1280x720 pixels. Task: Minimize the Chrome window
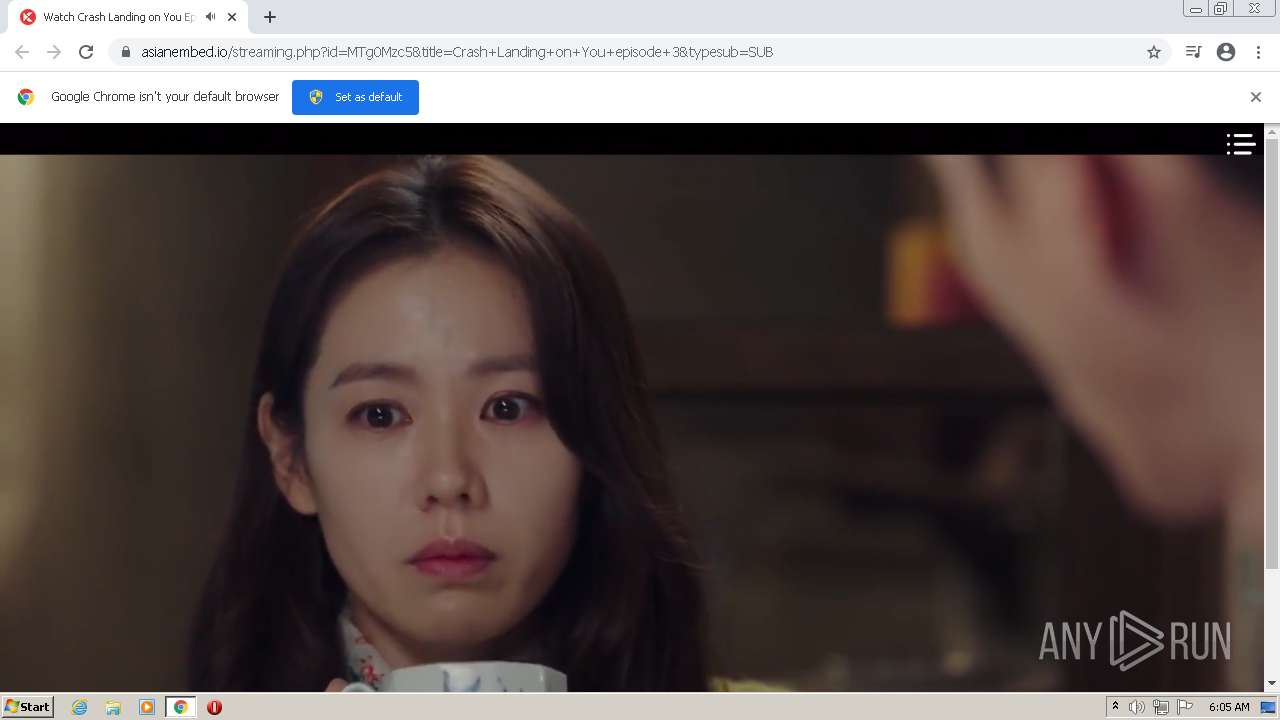coord(1195,9)
